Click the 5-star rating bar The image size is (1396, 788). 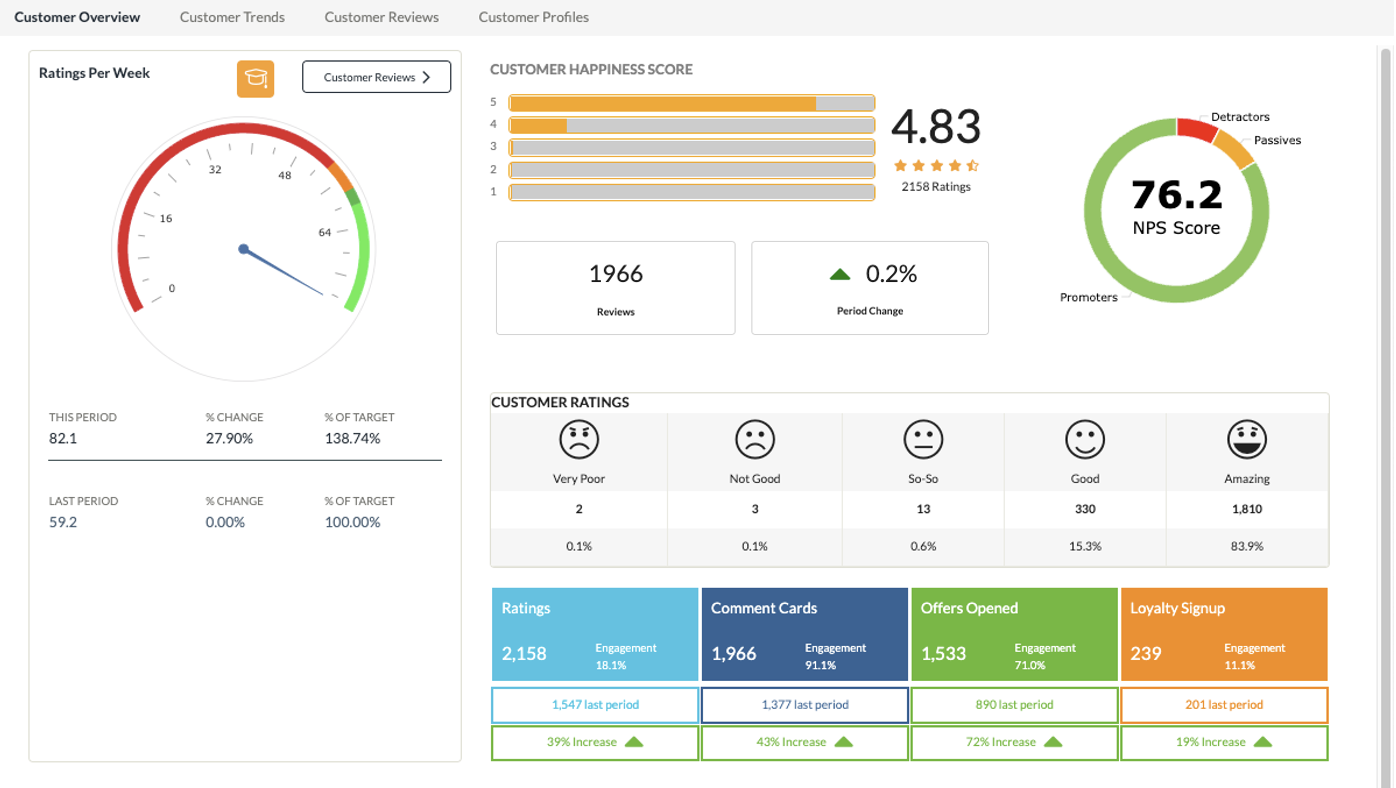[691, 103]
